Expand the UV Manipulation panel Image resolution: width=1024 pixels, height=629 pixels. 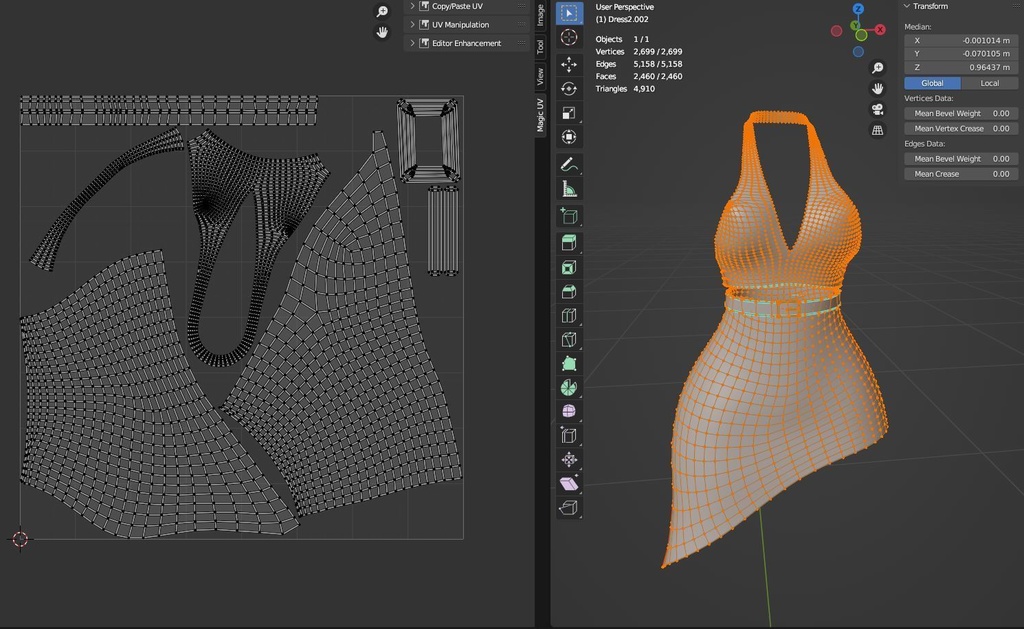pyautogui.click(x=462, y=24)
